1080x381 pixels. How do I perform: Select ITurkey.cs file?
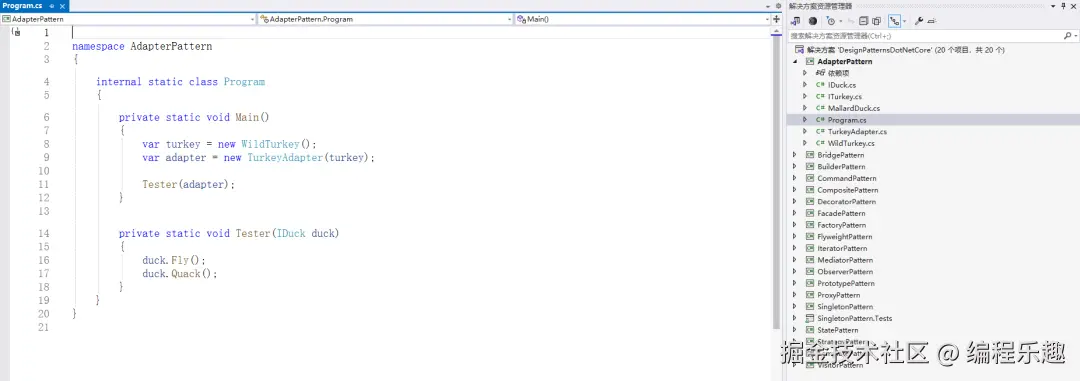(x=844, y=96)
